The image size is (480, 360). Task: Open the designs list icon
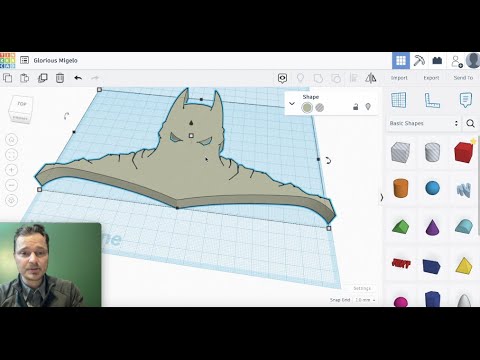pyautogui.click(x=24, y=60)
